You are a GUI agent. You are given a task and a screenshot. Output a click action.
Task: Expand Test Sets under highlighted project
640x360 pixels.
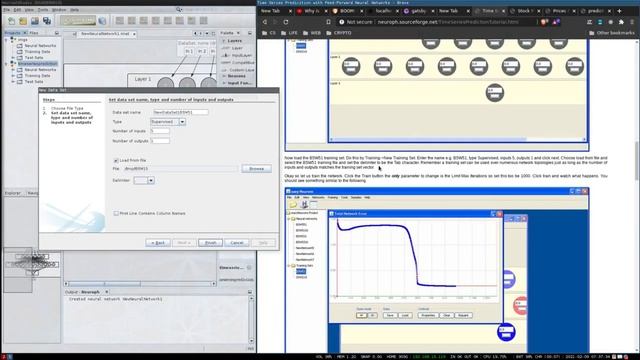(x=13, y=82)
